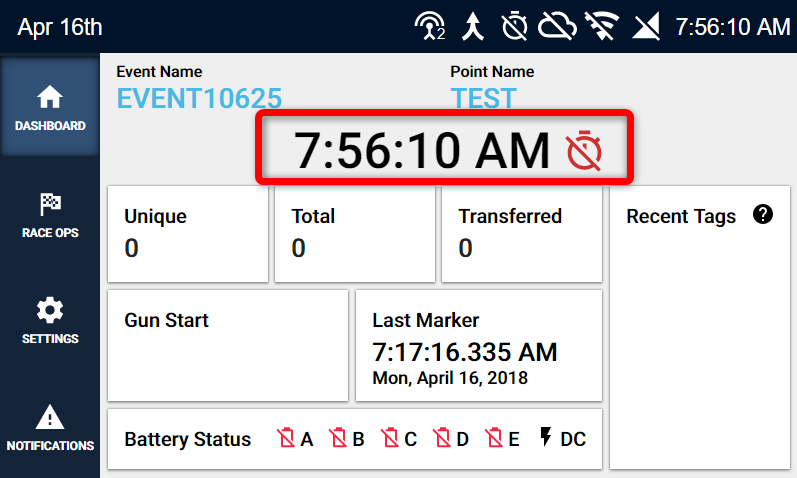Click antenna signal icon in status bar
Image resolution: width=797 pixels, height=478 pixels.
[x=430, y=27]
